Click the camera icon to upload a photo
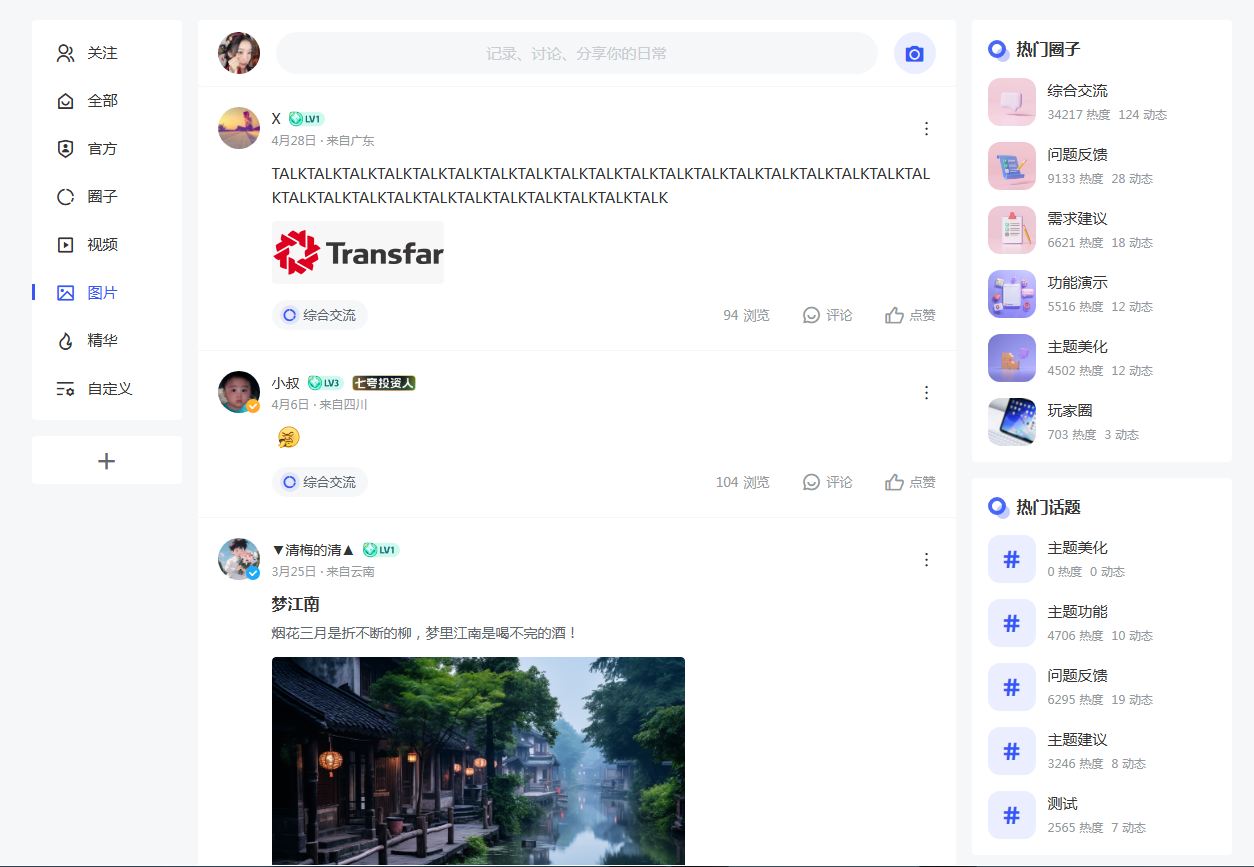Viewport: 1254px width, 867px height. click(x=914, y=53)
